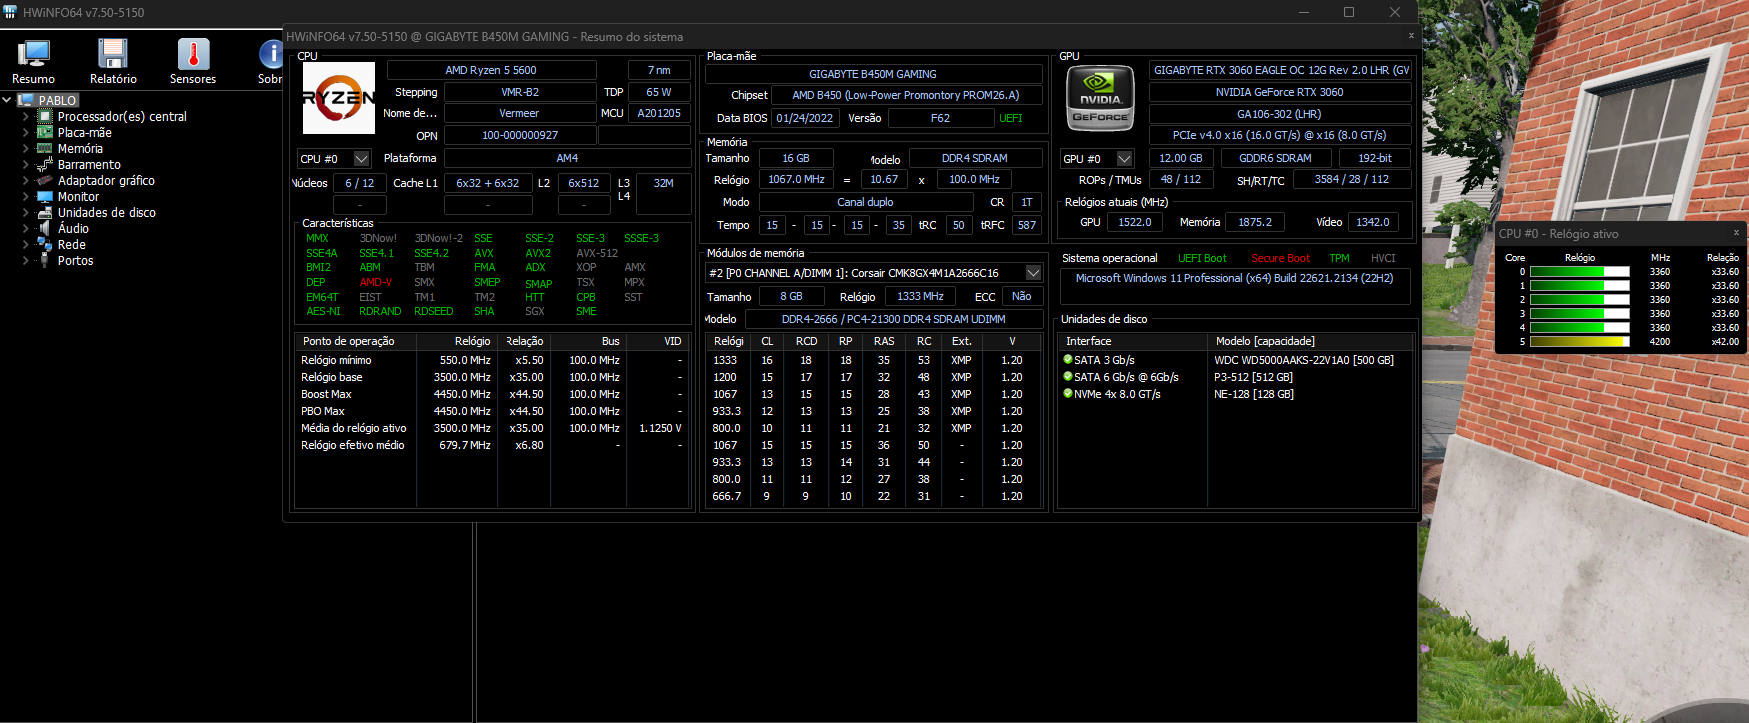Click the Core 0 clock bar
1749x723 pixels.
tap(1580, 272)
